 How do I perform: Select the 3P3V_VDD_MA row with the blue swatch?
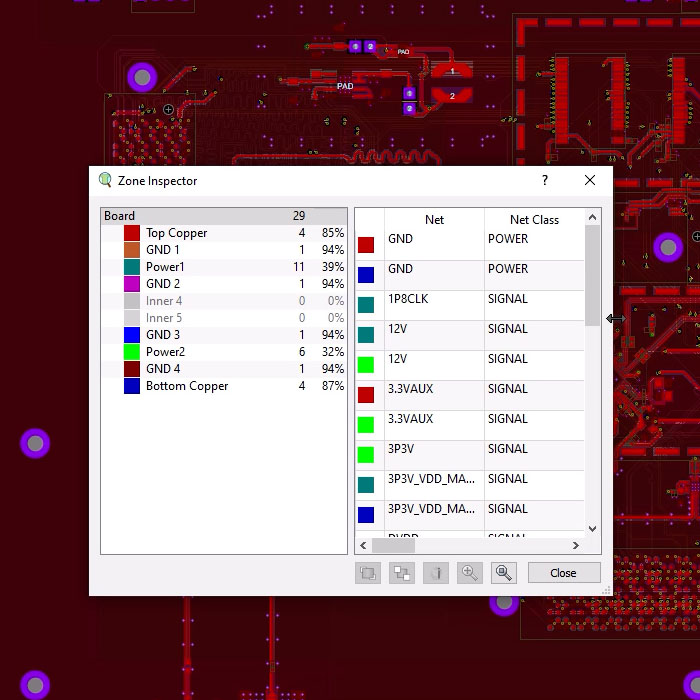pos(470,515)
